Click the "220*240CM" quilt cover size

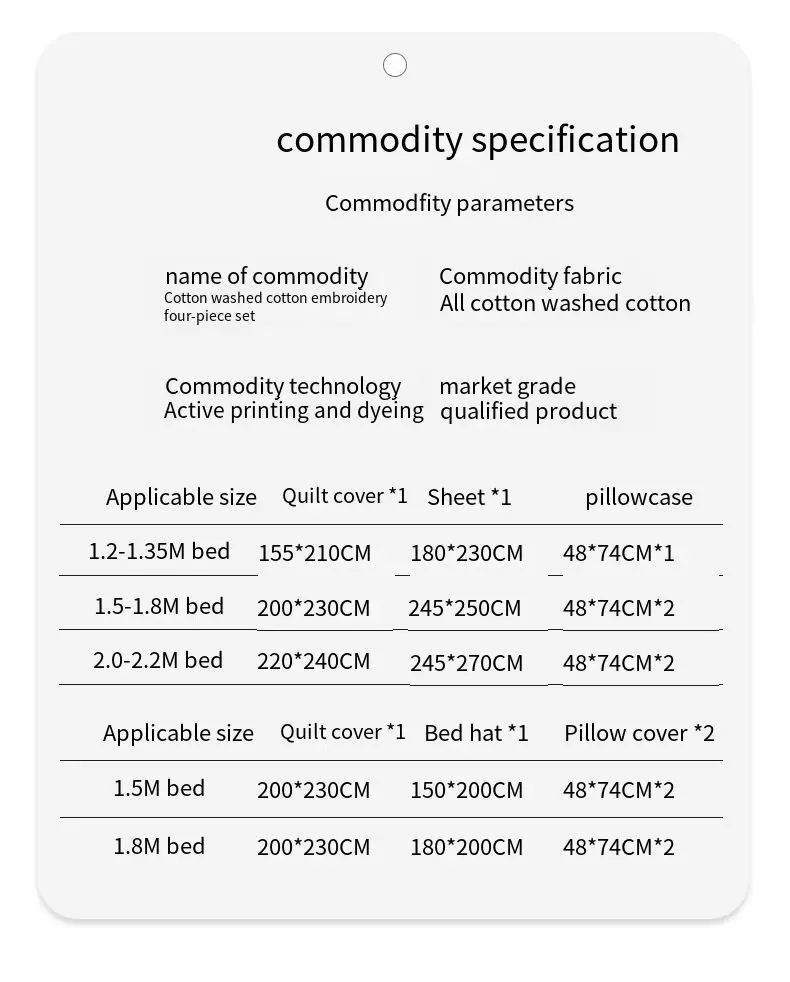pos(313,661)
